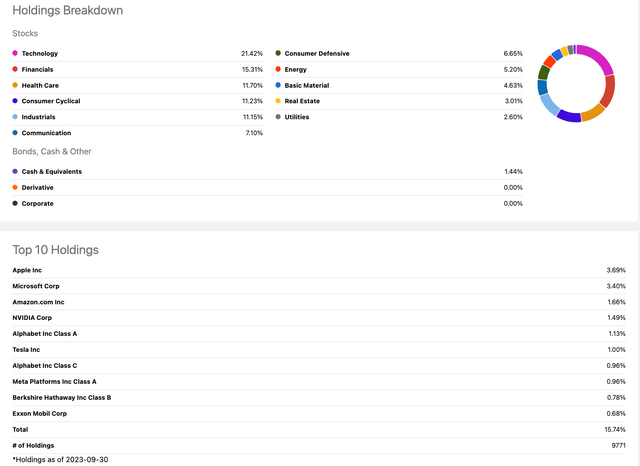The width and height of the screenshot is (640, 466).
Task: Select the Exxon Mobil Corp holding
Action: coord(40,413)
